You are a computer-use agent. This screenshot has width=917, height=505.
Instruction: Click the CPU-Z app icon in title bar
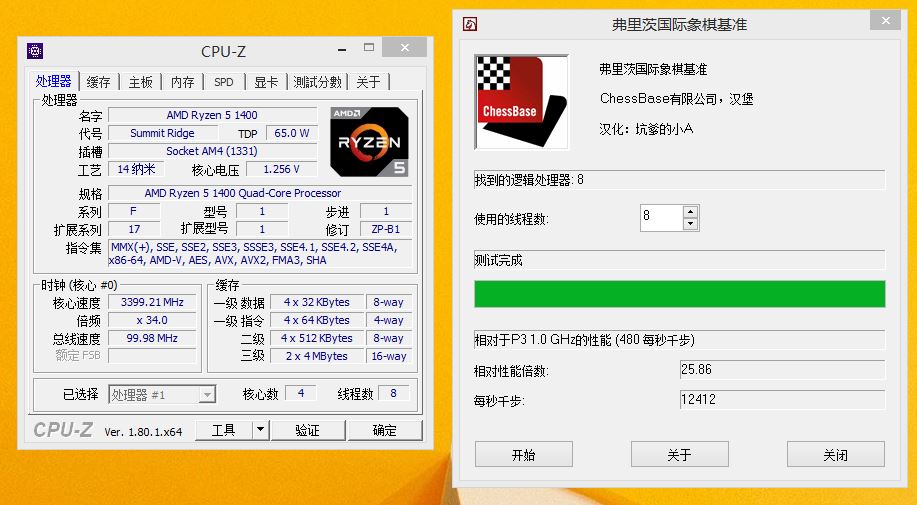coord(35,51)
